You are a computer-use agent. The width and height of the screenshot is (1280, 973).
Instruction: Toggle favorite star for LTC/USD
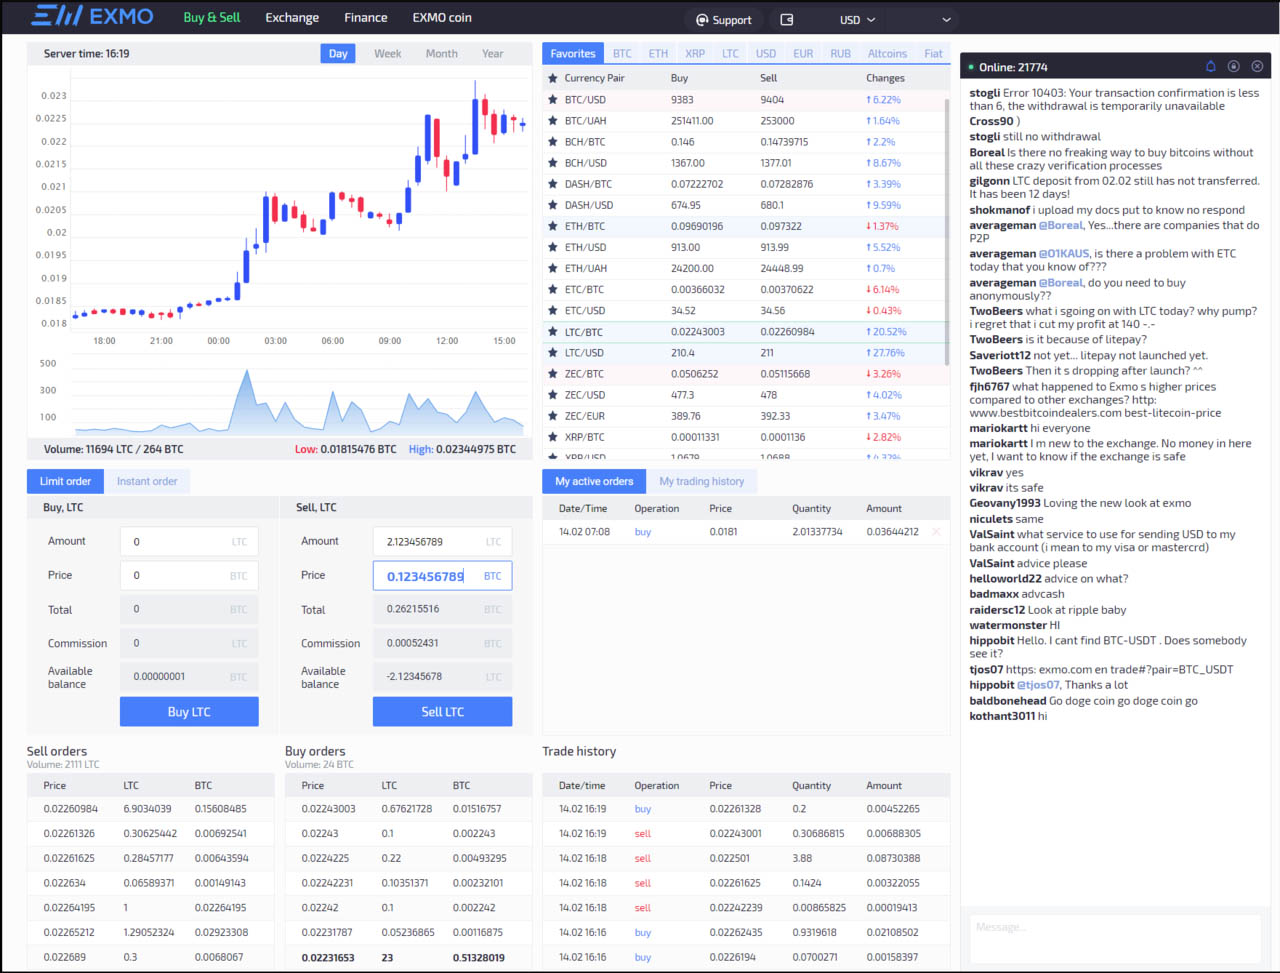point(552,353)
